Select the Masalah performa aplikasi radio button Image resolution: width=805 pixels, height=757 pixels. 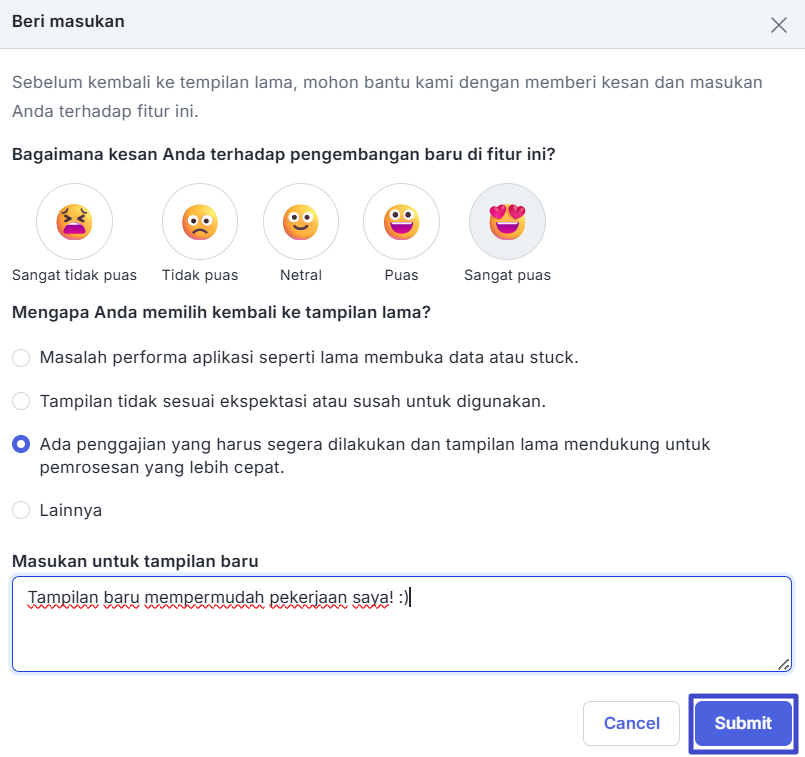[x=21, y=358]
